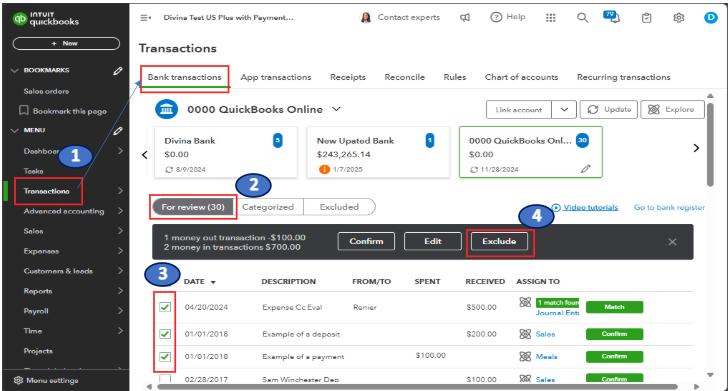Click the category icon in Example of a deposit row
The width and height of the screenshot is (728, 391).
pyautogui.click(x=525, y=334)
